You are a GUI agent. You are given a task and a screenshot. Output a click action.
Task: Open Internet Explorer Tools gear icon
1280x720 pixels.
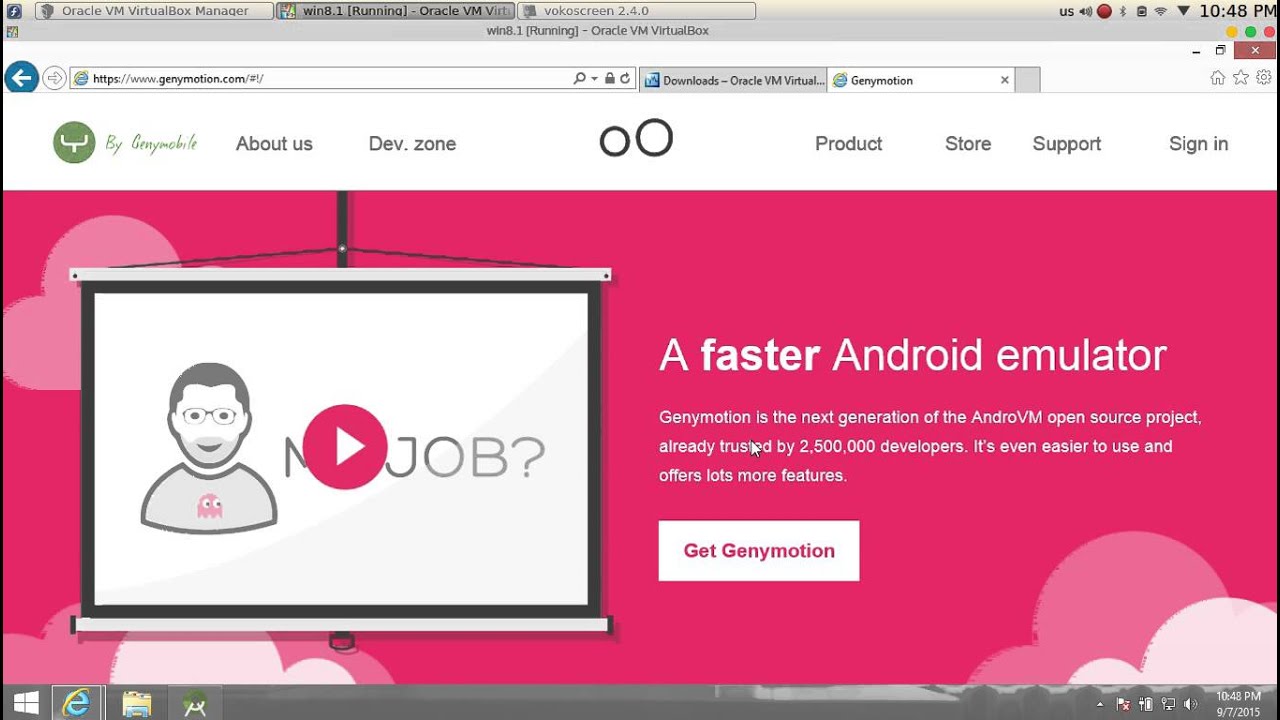(x=1263, y=77)
